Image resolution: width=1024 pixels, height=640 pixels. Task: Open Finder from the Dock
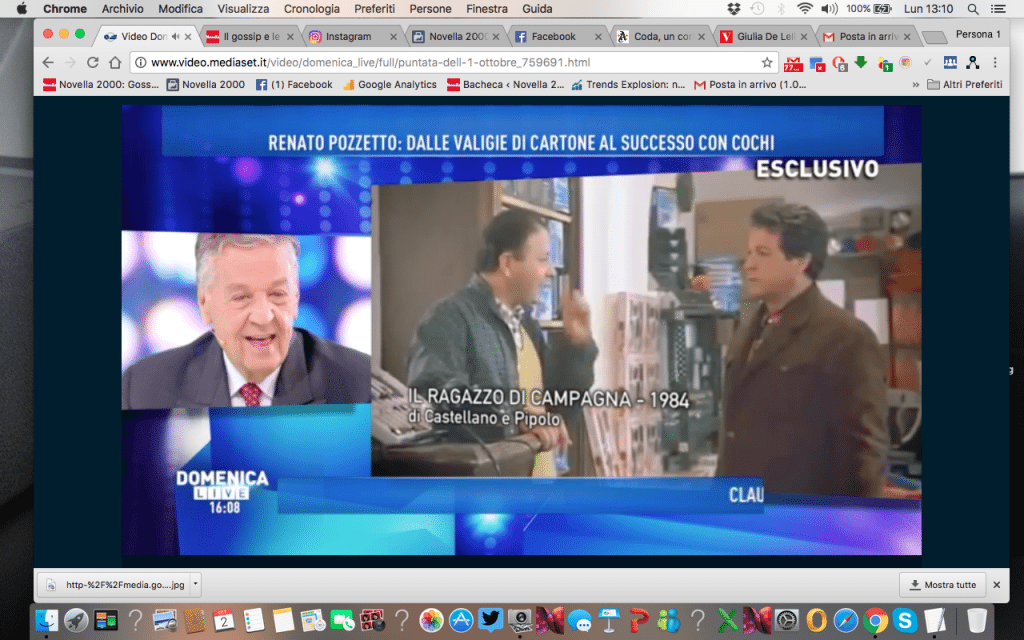(x=46, y=620)
